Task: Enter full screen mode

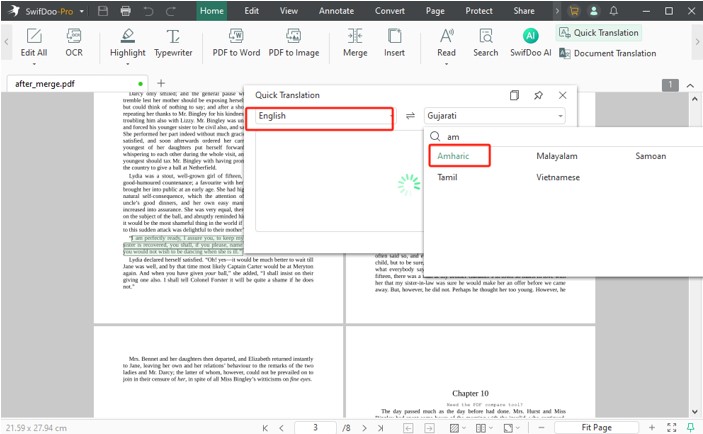Action: (671, 428)
